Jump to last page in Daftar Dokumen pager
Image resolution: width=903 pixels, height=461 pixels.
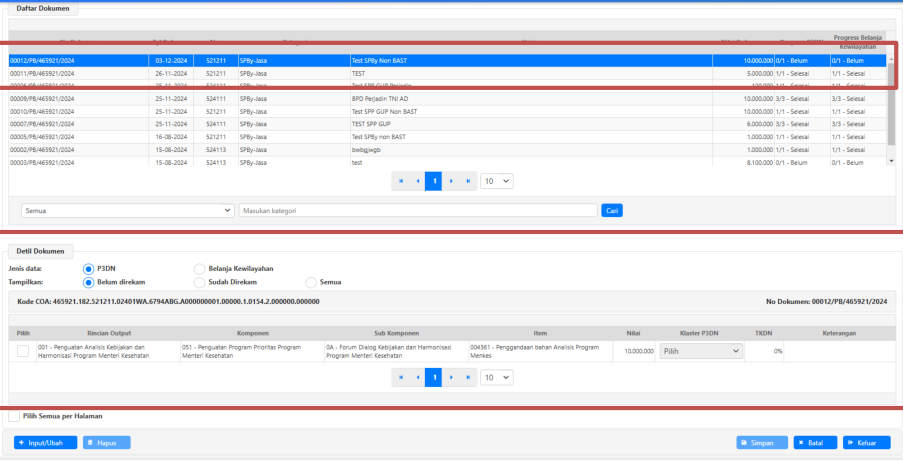point(467,181)
